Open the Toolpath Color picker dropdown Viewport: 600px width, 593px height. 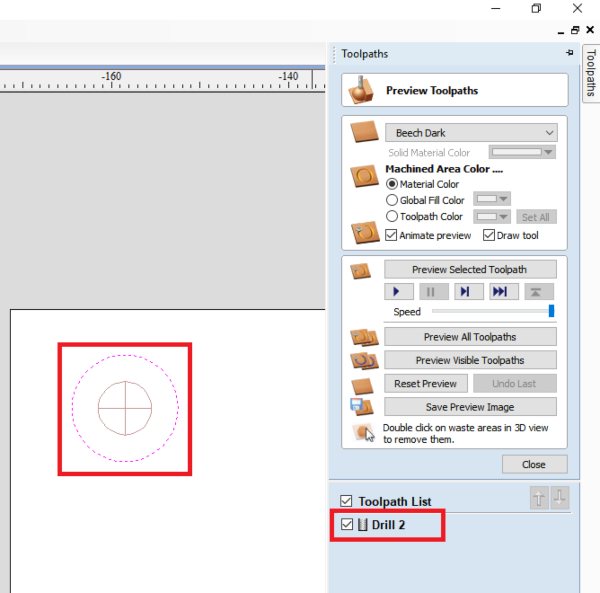(492, 217)
